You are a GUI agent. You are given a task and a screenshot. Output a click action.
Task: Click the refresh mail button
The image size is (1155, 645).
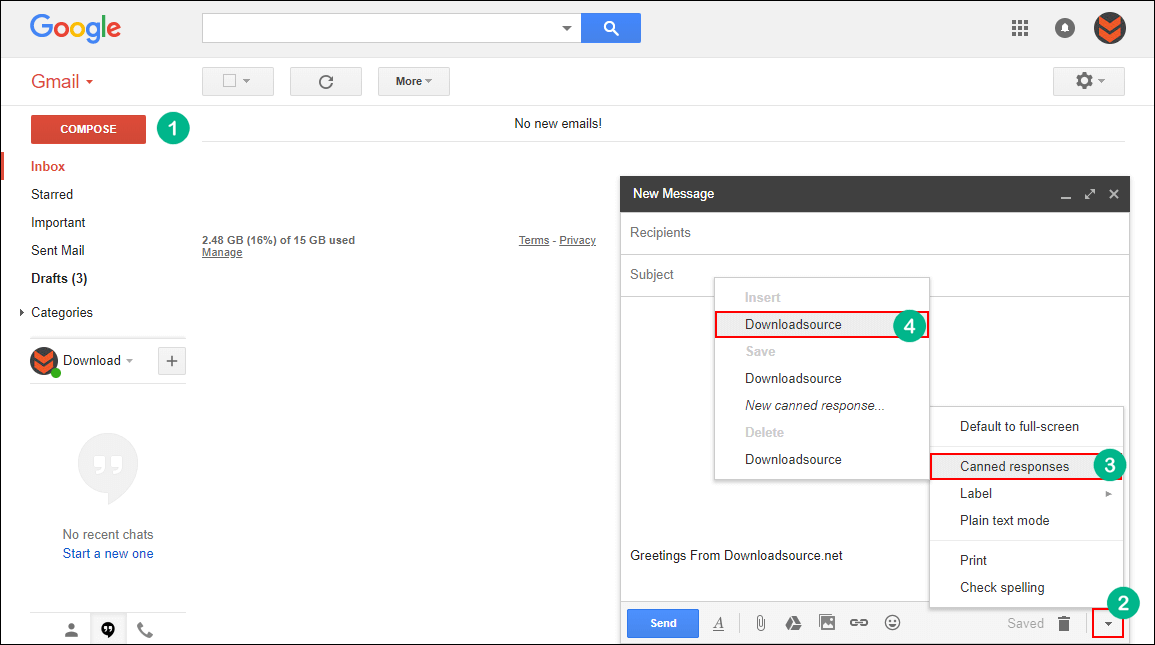326,82
